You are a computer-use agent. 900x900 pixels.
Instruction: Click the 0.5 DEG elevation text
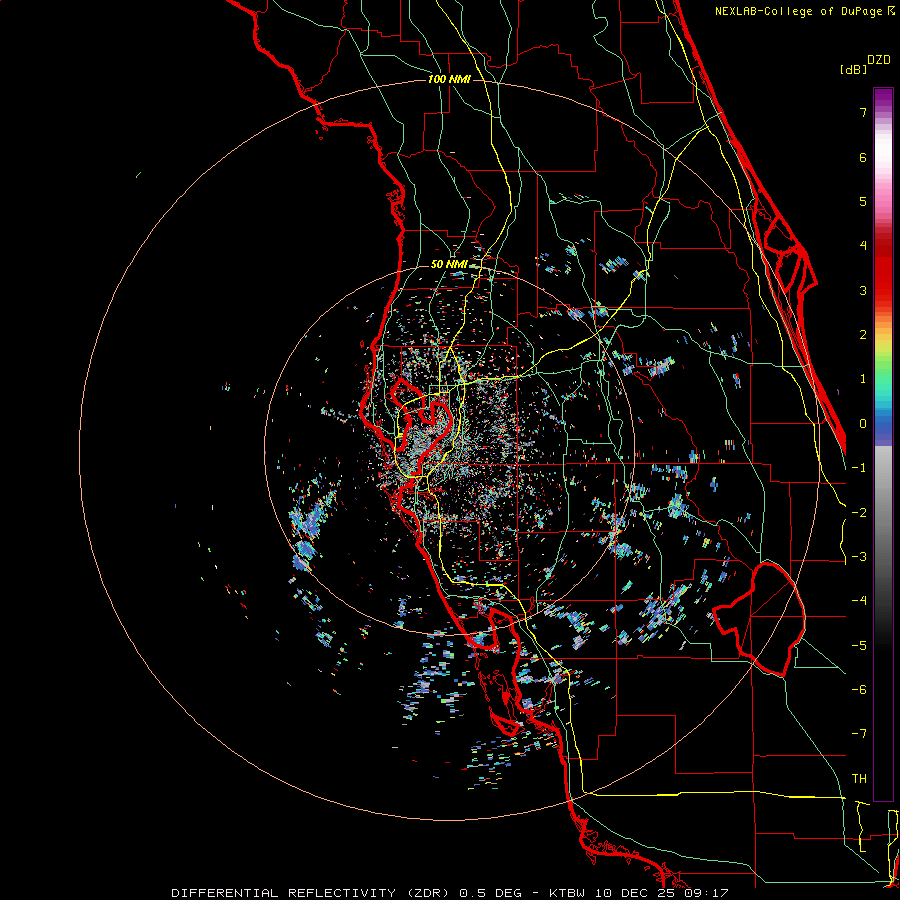(490, 893)
